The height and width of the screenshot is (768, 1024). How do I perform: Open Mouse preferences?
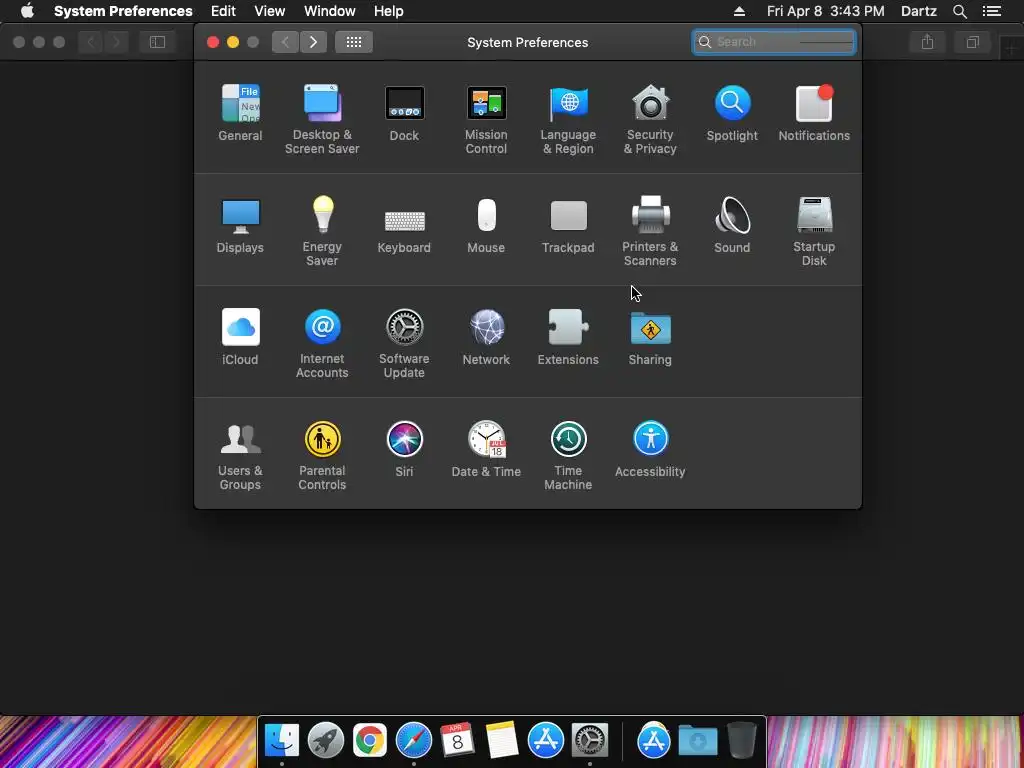point(486,225)
